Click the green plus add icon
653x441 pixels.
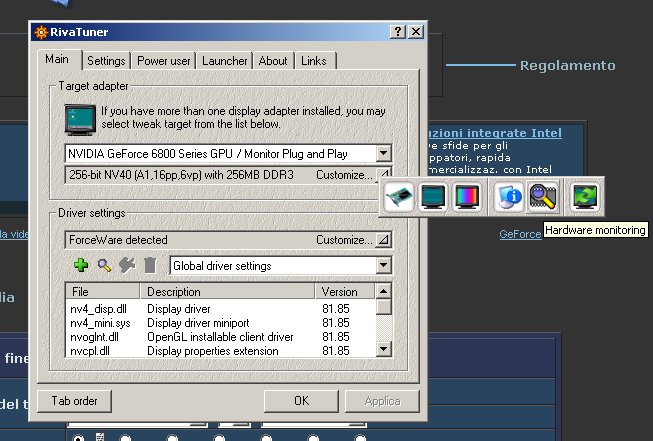tap(81, 265)
